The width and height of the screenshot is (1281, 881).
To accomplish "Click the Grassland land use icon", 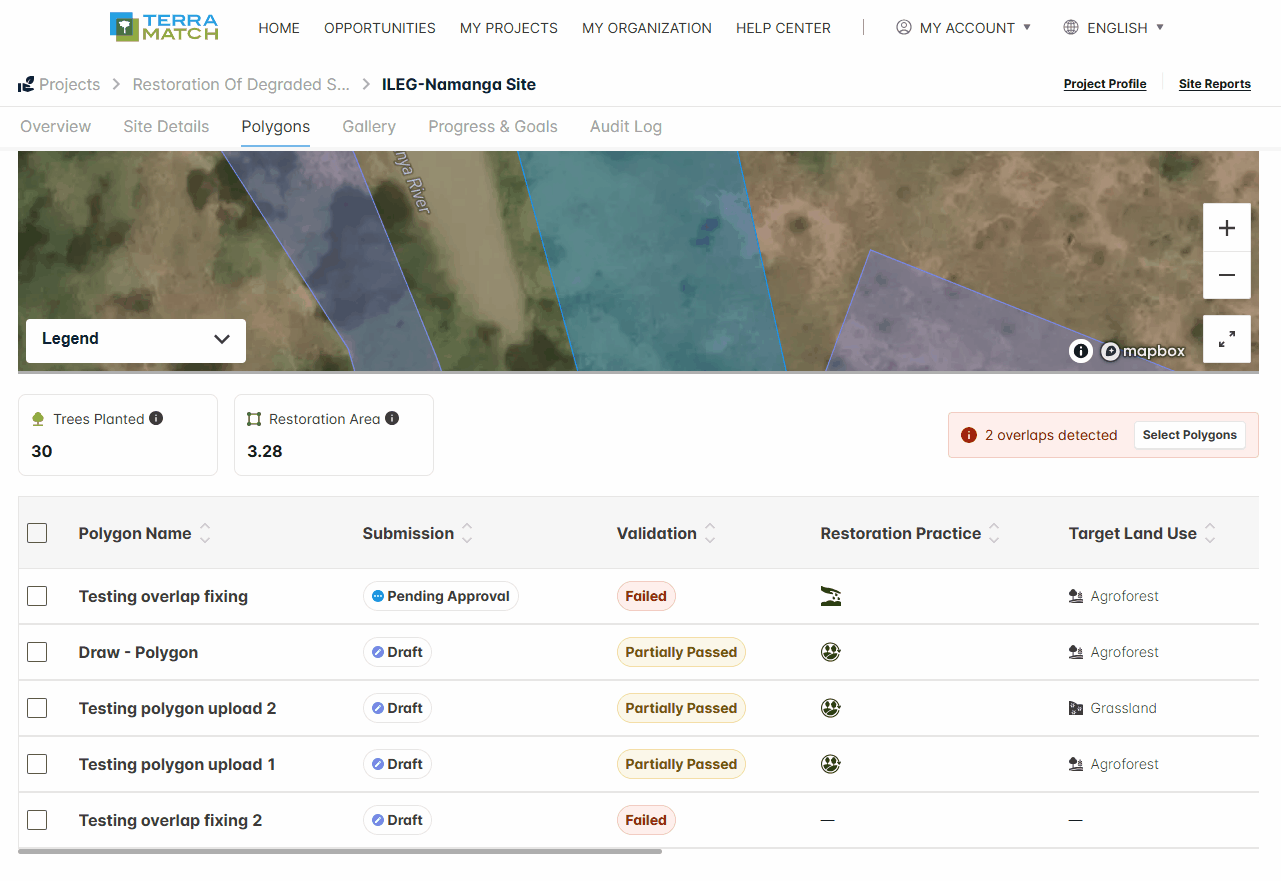I will tap(1076, 708).
